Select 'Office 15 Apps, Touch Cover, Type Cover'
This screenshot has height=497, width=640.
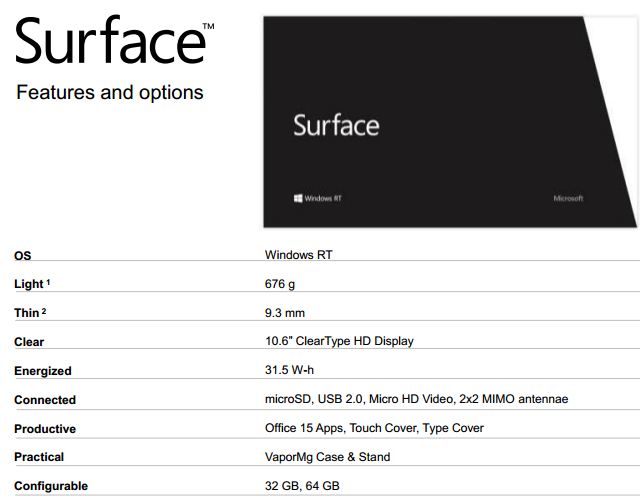[x=374, y=428]
